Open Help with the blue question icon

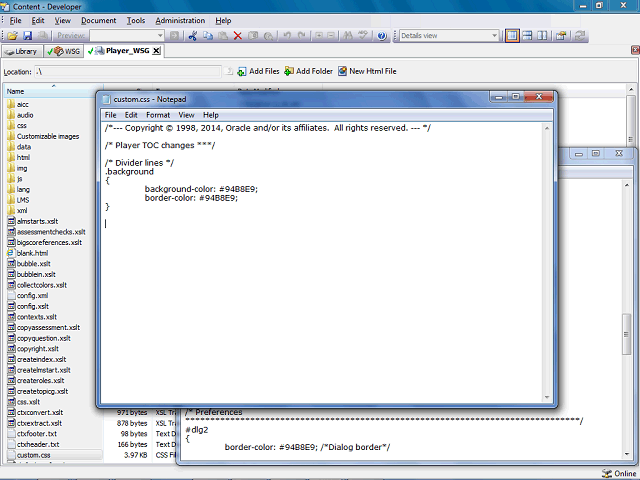[382, 36]
